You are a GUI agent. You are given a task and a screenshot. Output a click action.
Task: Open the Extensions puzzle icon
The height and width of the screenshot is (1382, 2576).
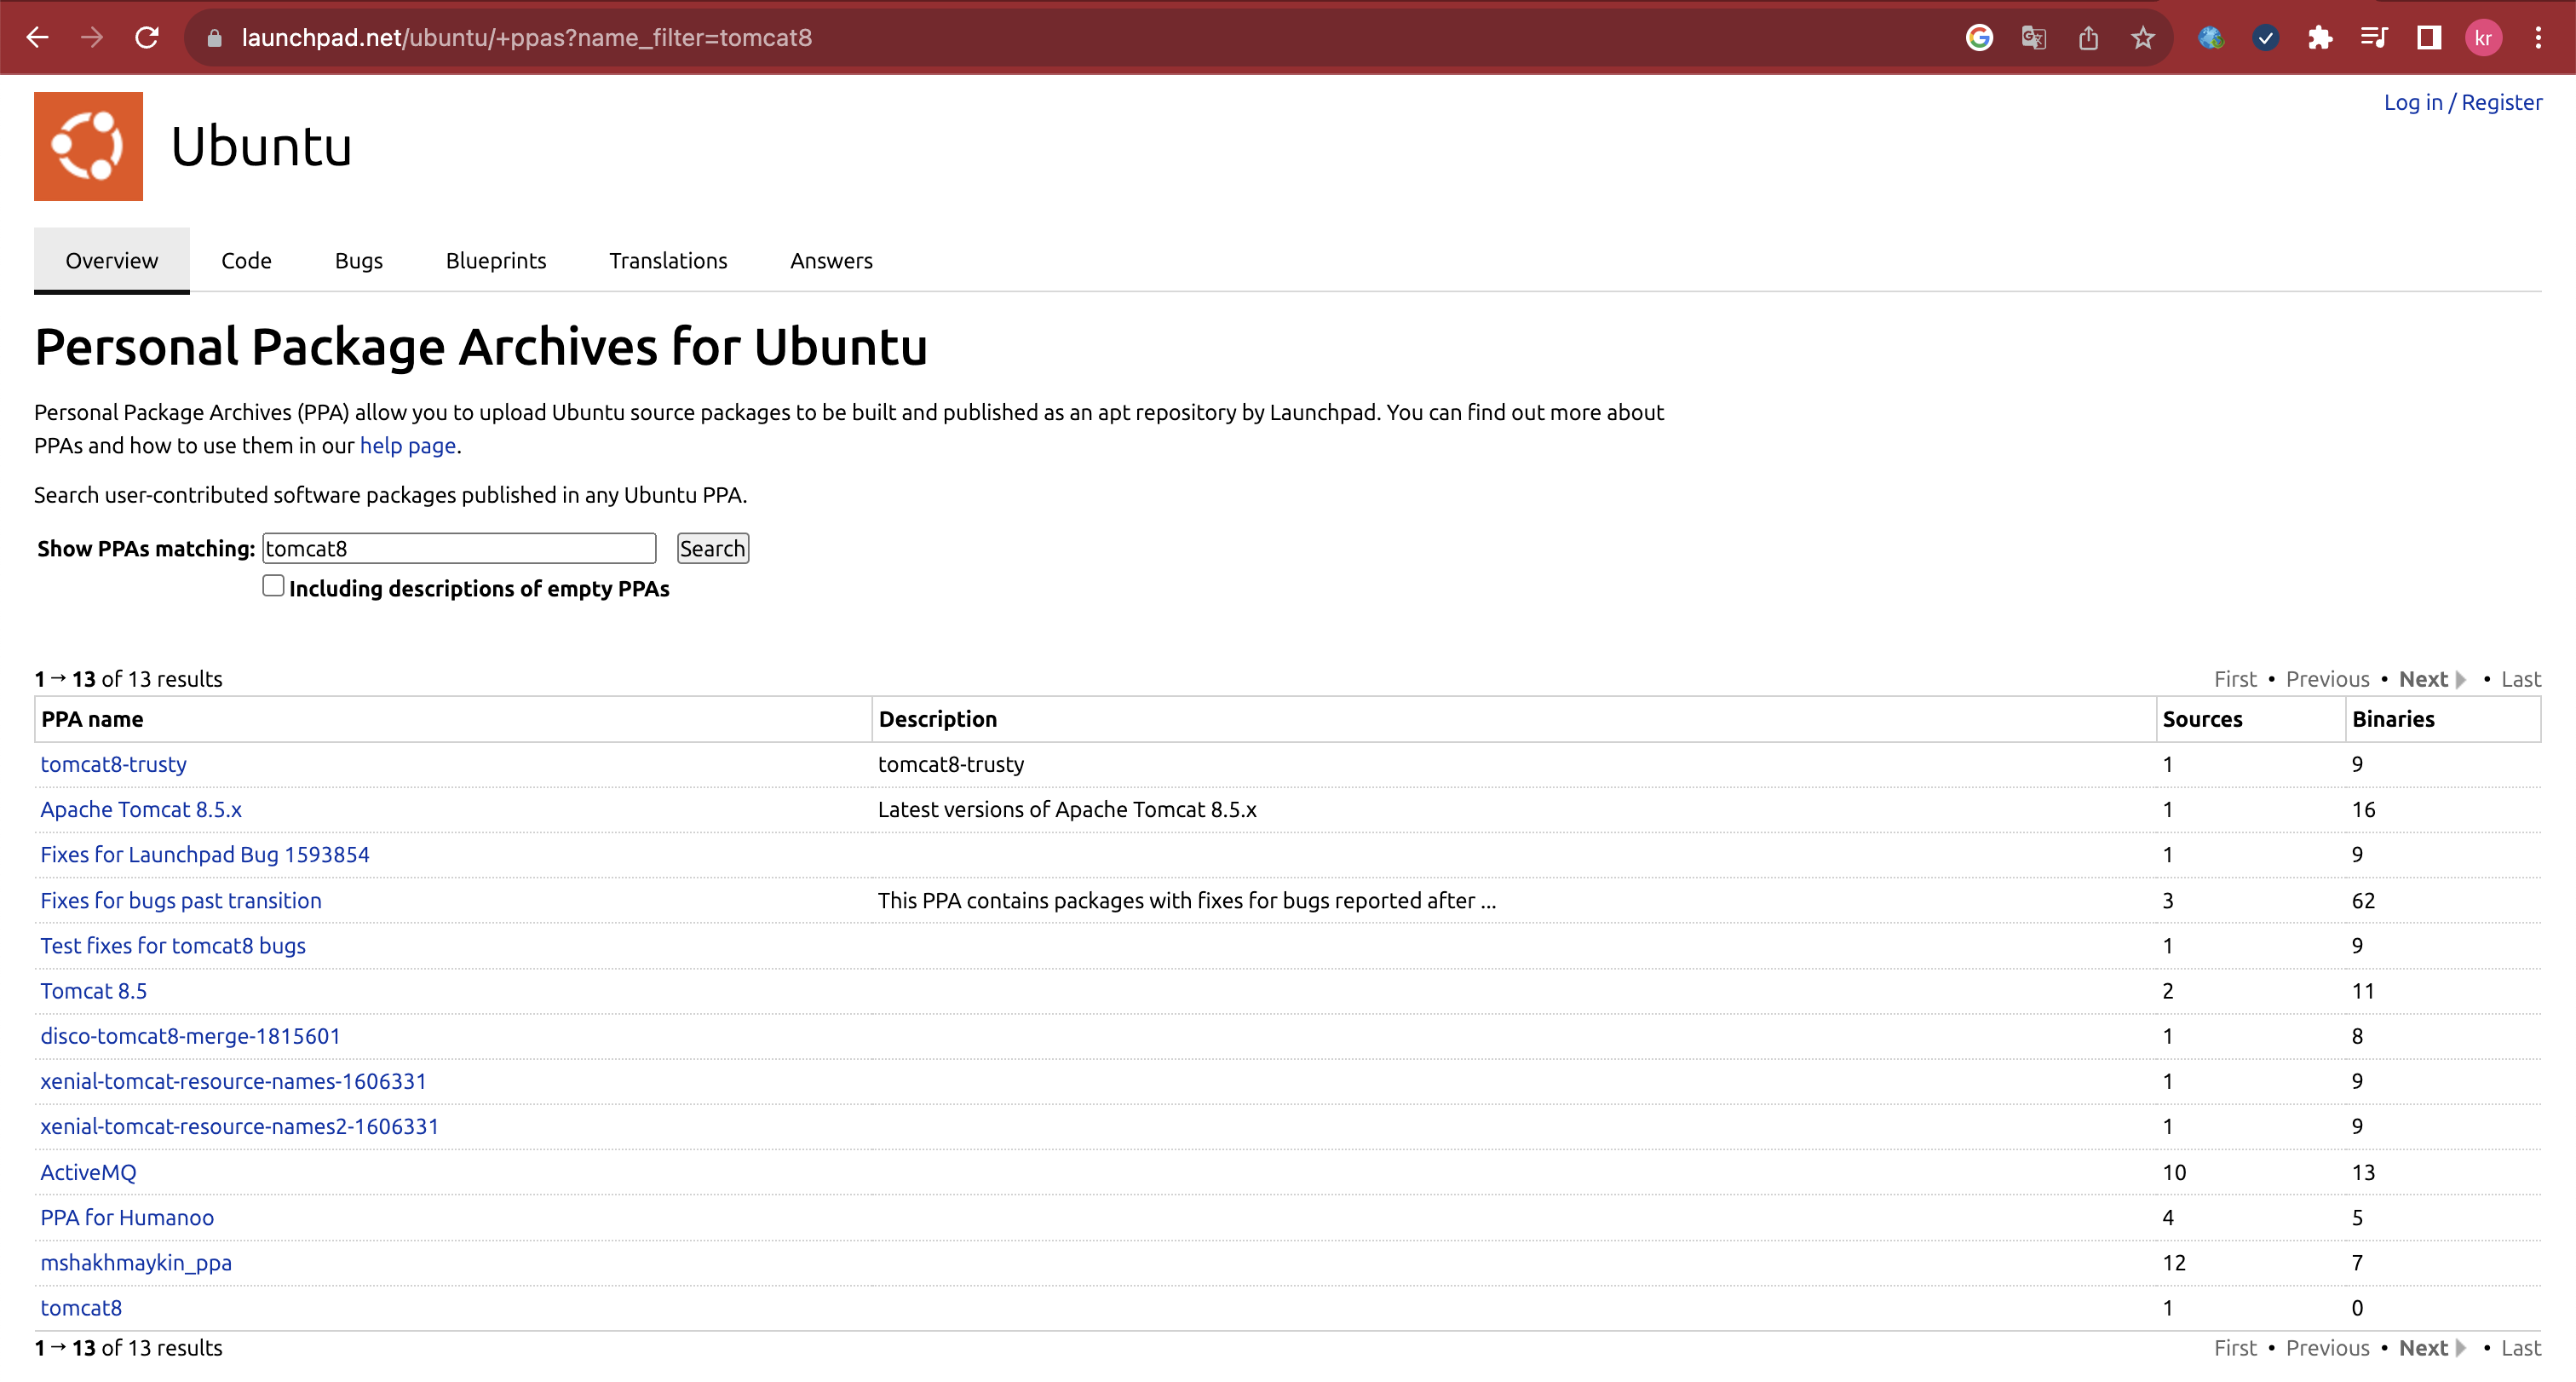pyautogui.click(x=2320, y=38)
